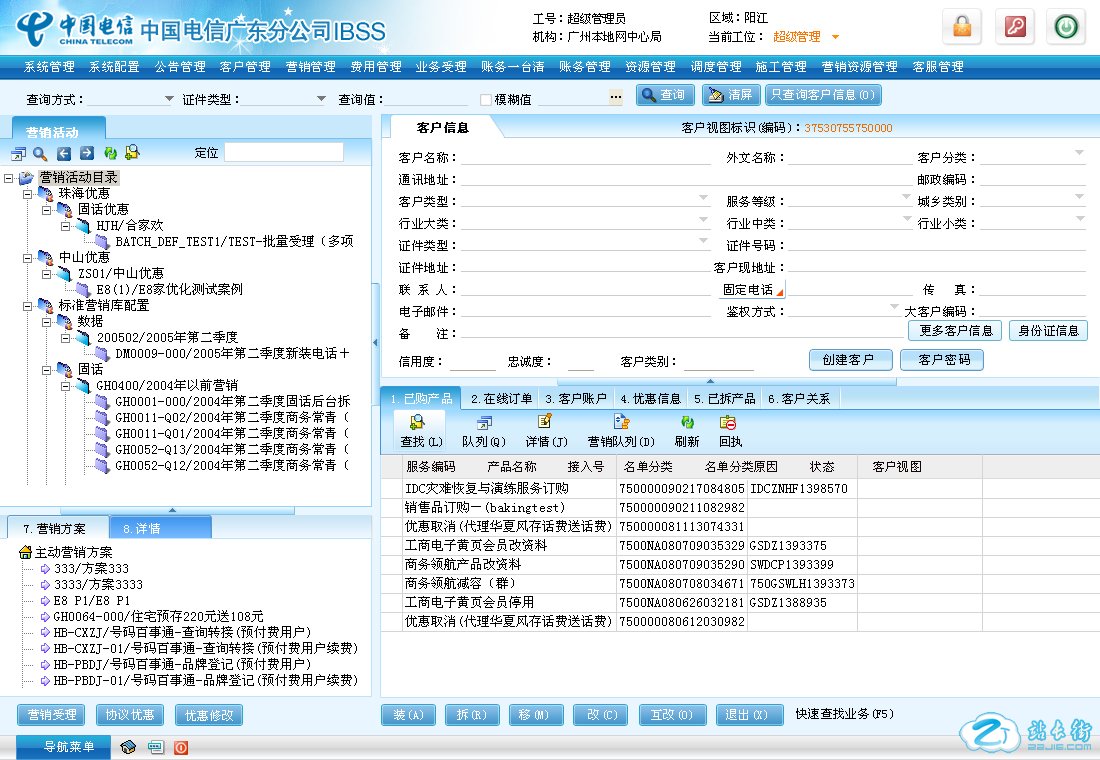1100x760 pixels.
Task: Click the 创建客户 button
Action: (849, 360)
